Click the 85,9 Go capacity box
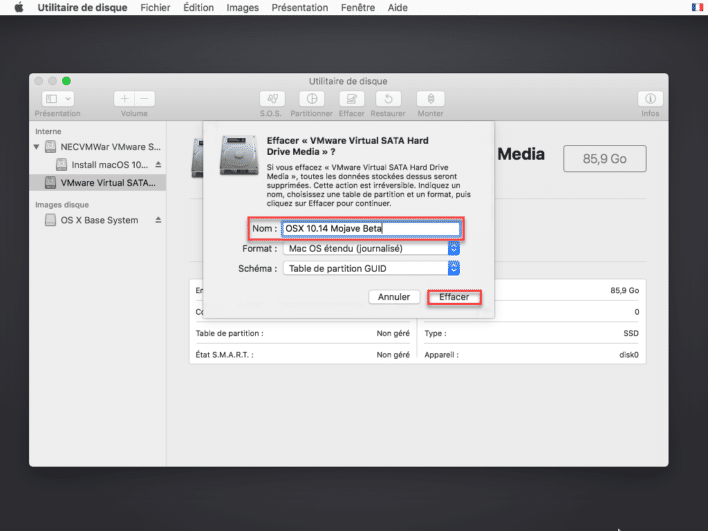The image size is (708, 531). tap(605, 158)
